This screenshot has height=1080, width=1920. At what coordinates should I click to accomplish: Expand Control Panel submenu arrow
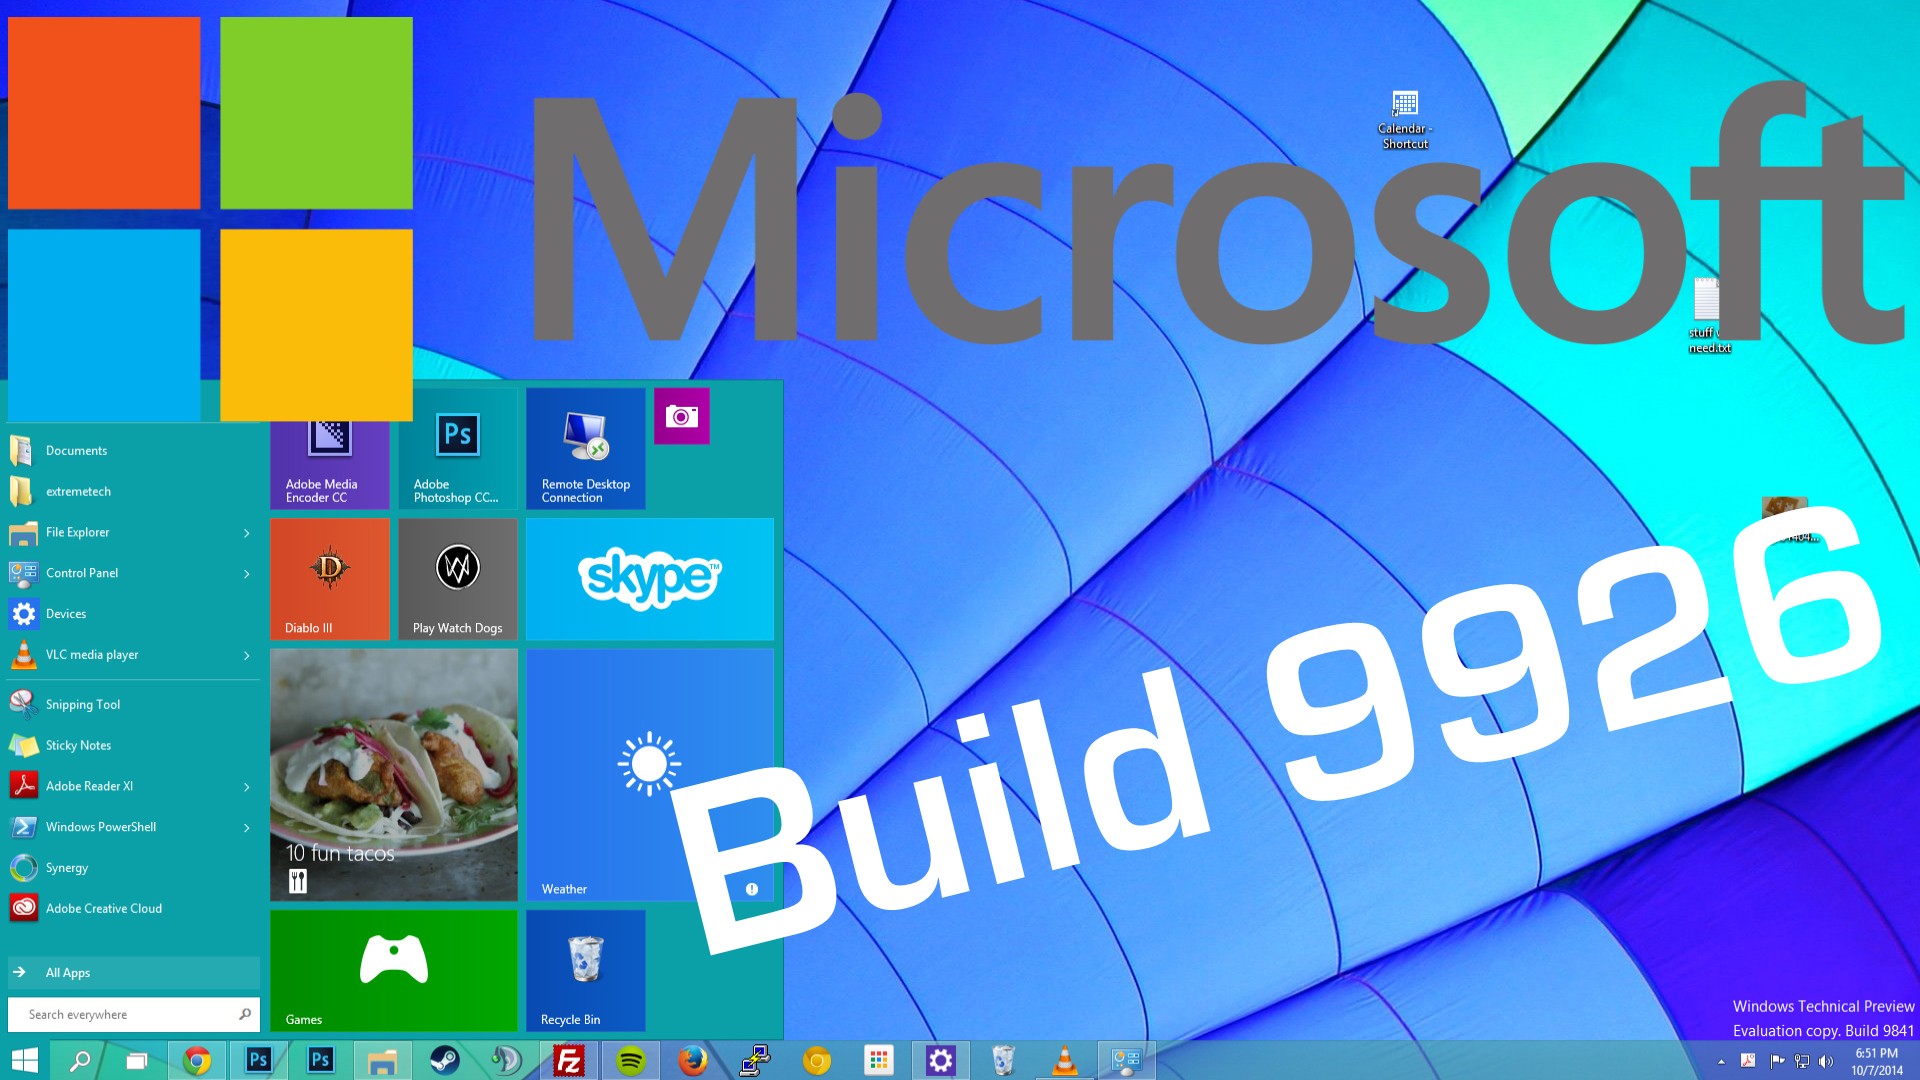(x=247, y=574)
